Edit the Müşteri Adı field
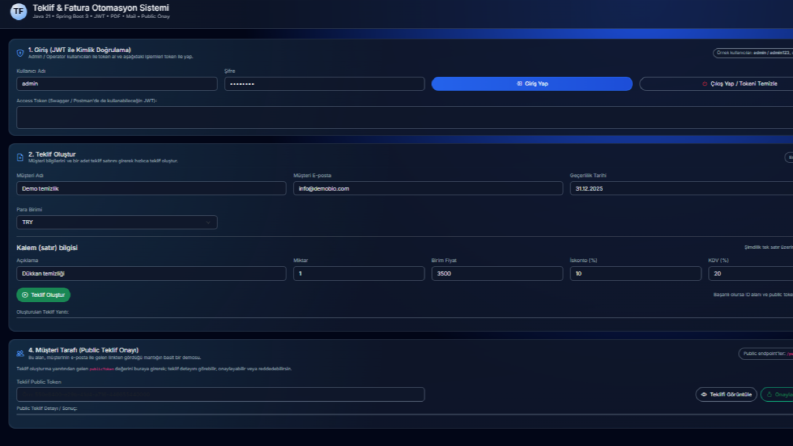The width and height of the screenshot is (793, 446). point(151,189)
